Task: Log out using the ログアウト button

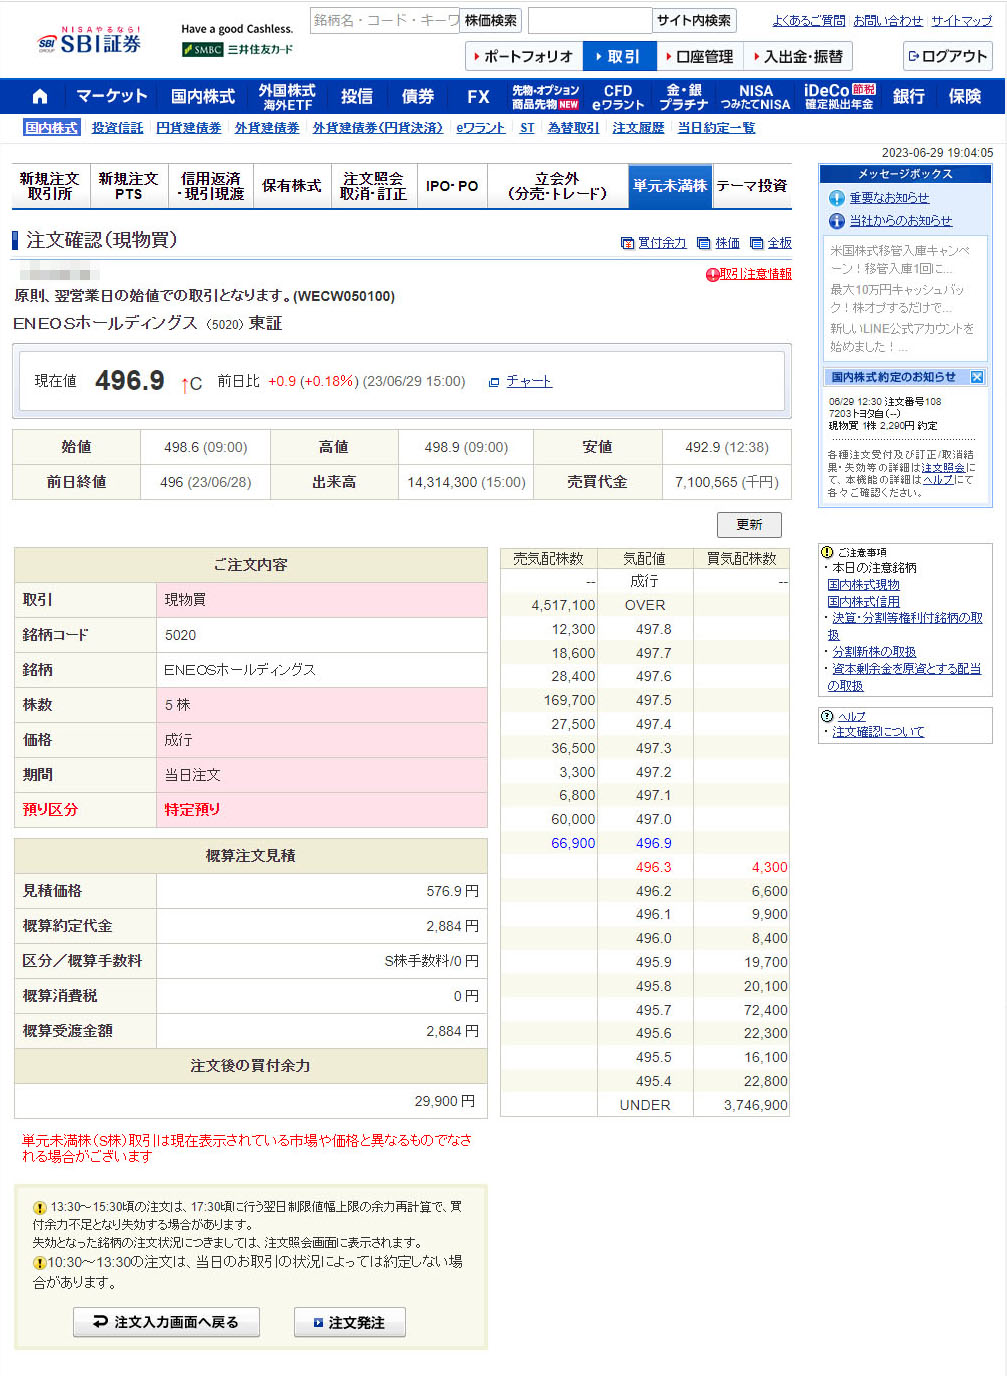Action: click(946, 56)
